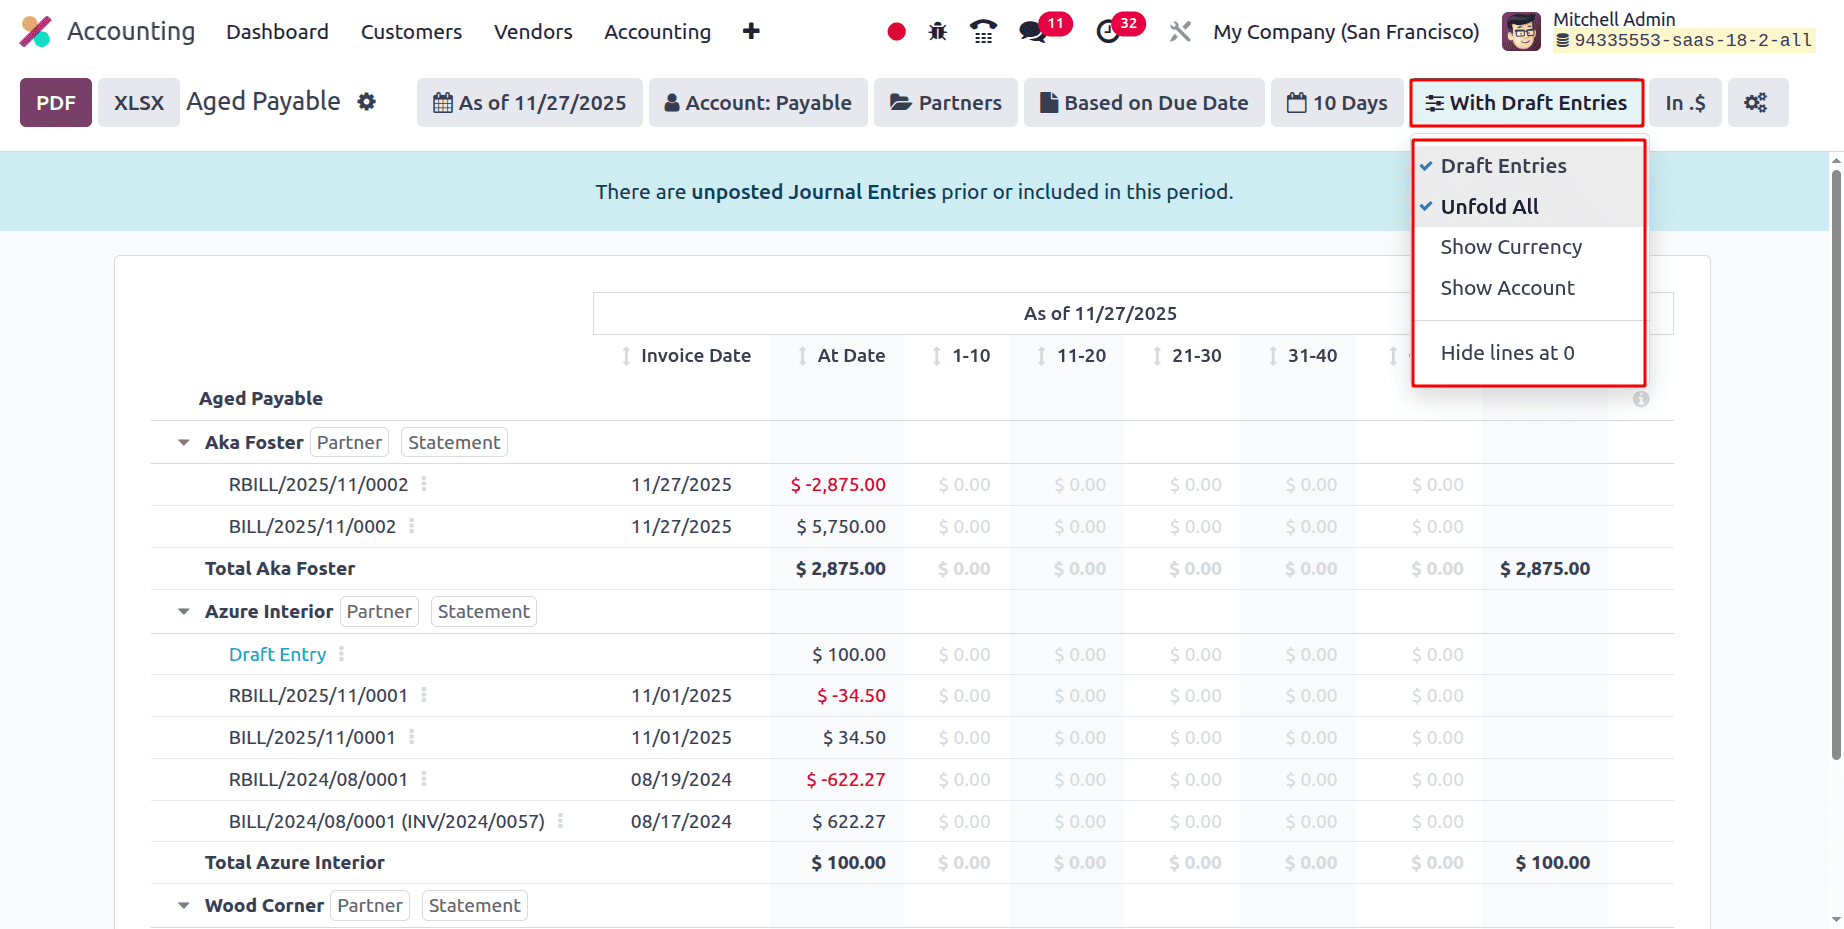Click the $ -2,875.00 amount cell

tap(838, 484)
